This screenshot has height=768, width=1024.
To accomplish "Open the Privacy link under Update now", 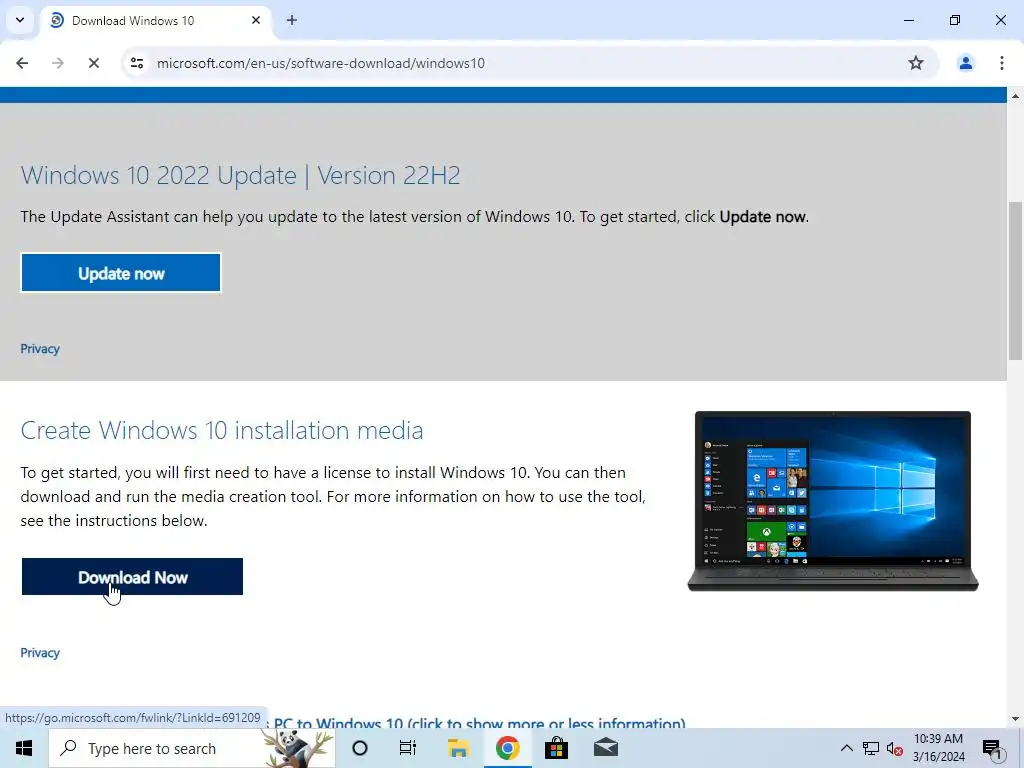I will (40, 349).
